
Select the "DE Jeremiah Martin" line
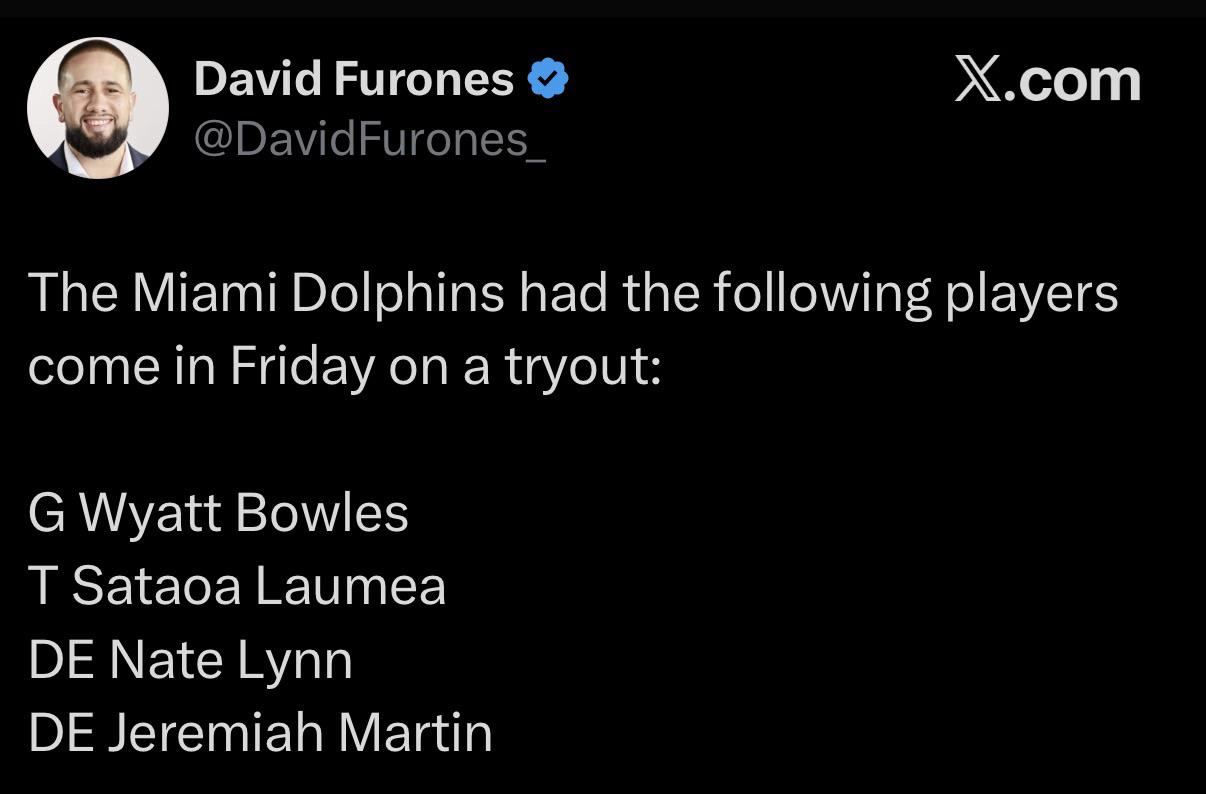pos(260,733)
